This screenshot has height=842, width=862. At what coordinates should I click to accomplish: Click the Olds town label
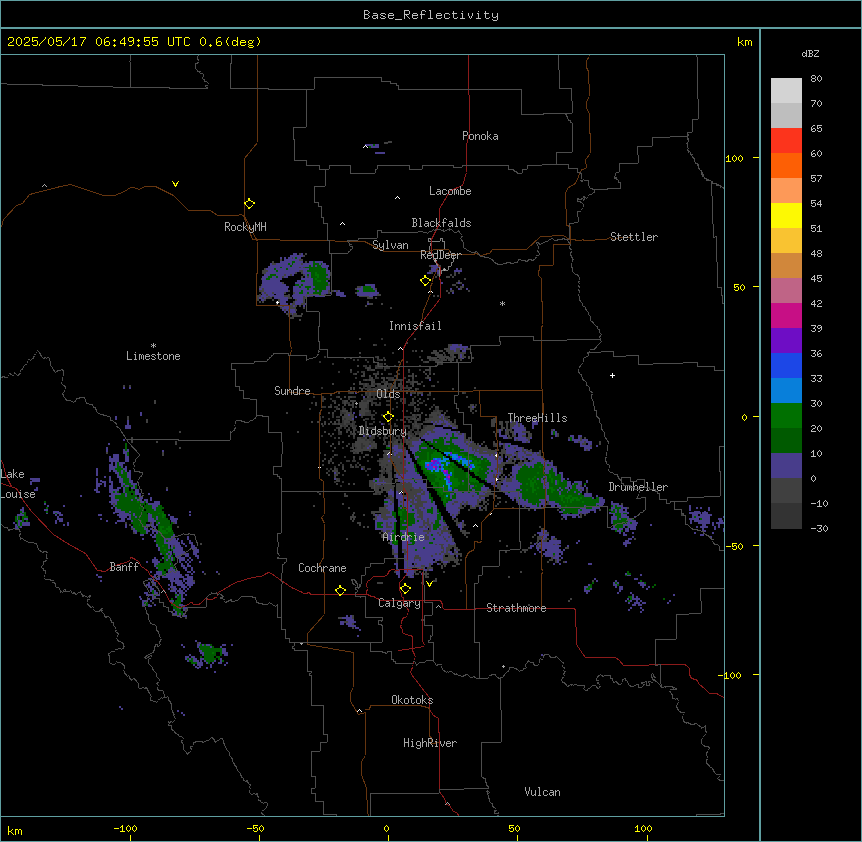tap(388, 394)
